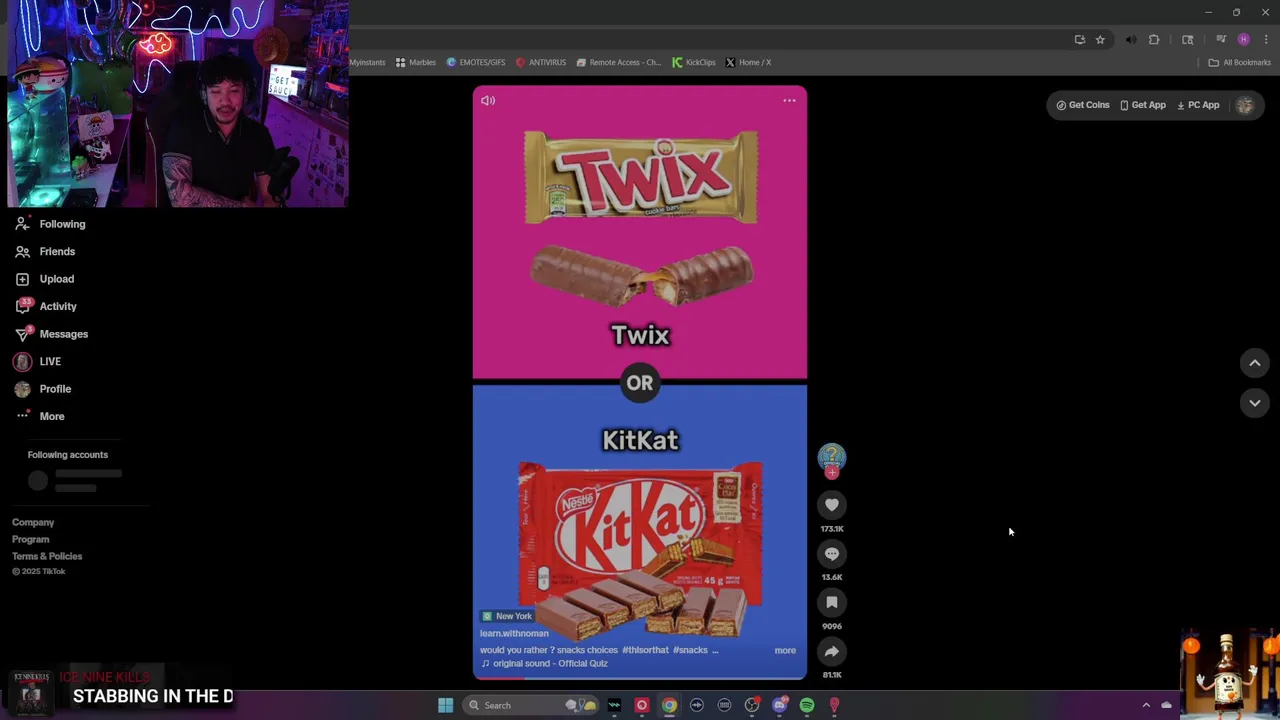Click the Twix option in the video

click(x=640, y=233)
